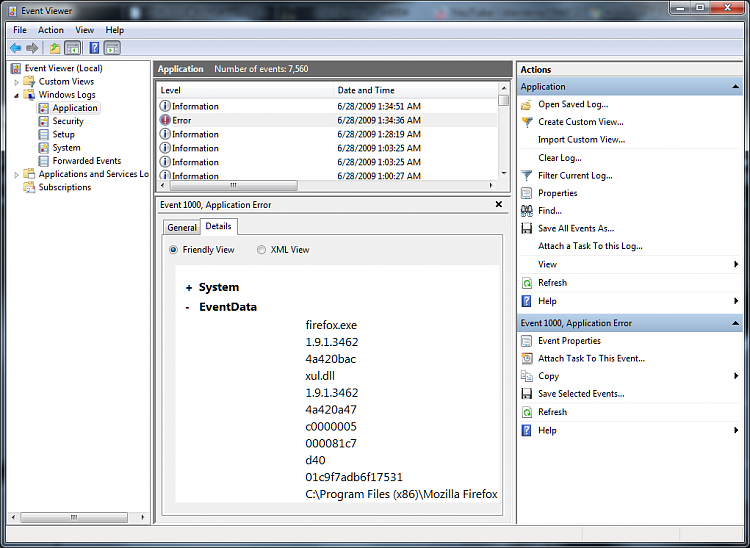Click the Back arrow toolbar icon
750x548 pixels.
[x=15, y=48]
